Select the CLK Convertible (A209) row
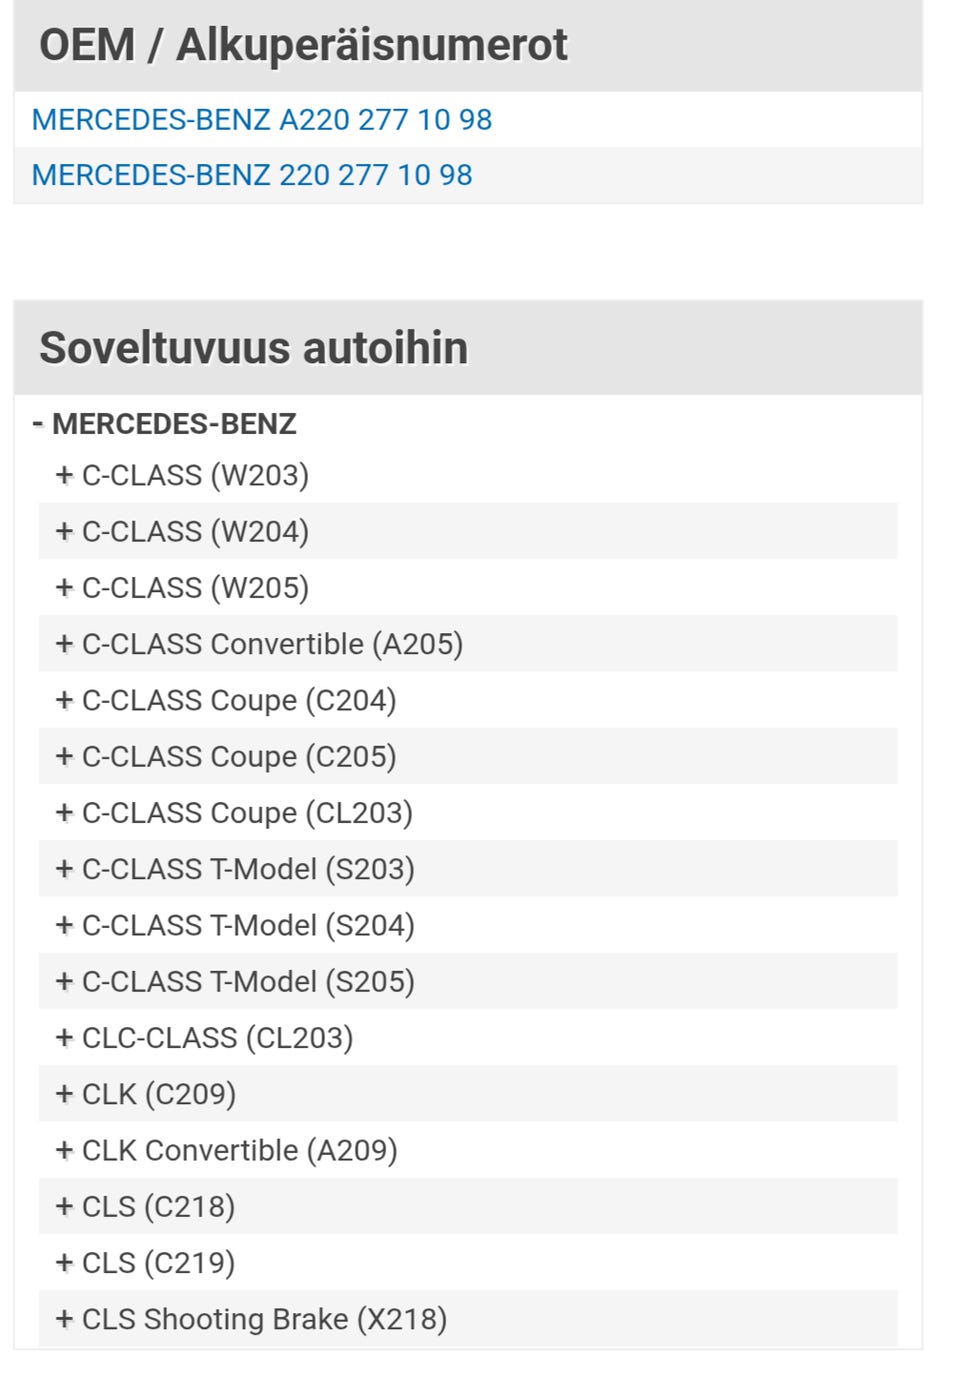The image size is (960, 1376). 468,1150
